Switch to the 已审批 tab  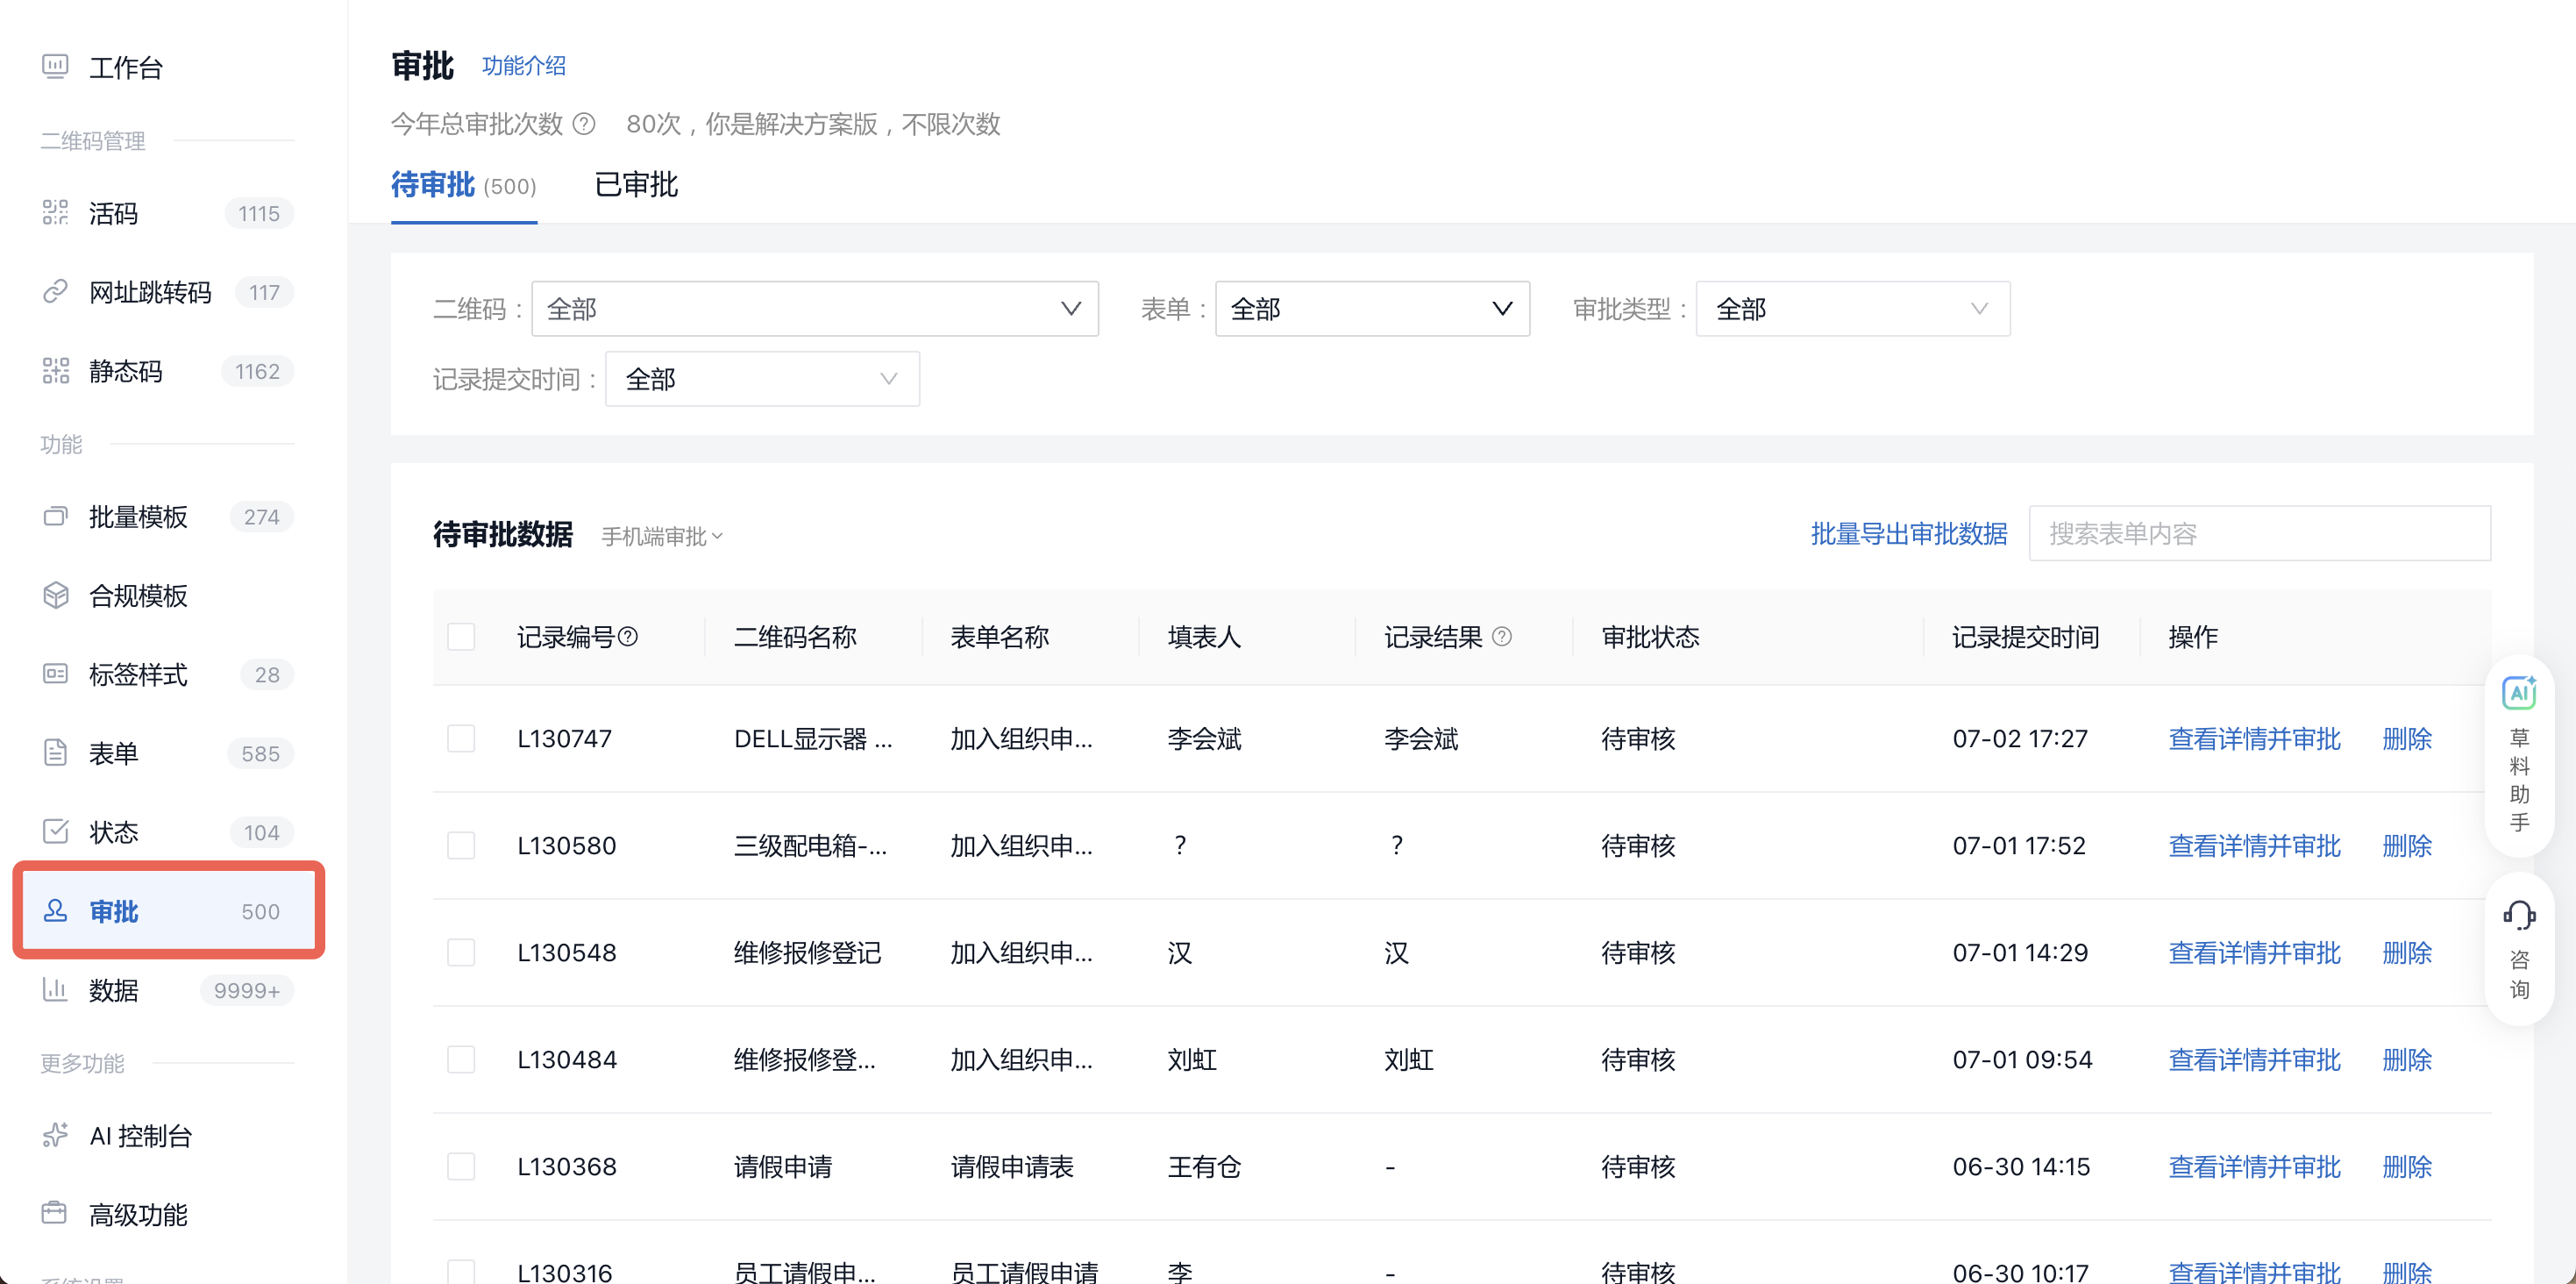click(x=636, y=186)
